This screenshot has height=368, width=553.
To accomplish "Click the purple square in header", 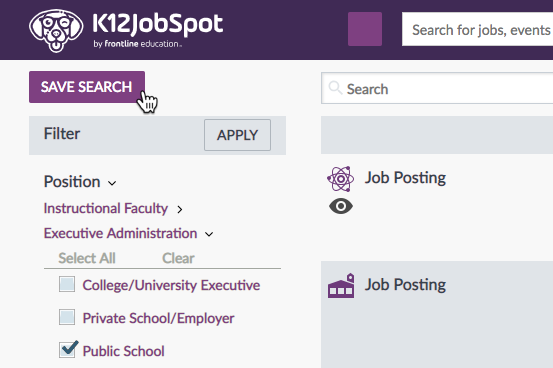I will click(365, 29).
